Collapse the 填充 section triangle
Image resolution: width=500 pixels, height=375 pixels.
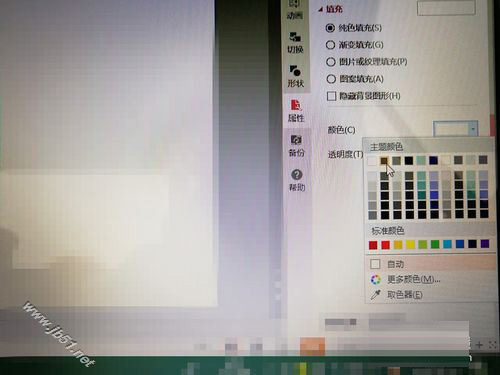click(320, 10)
